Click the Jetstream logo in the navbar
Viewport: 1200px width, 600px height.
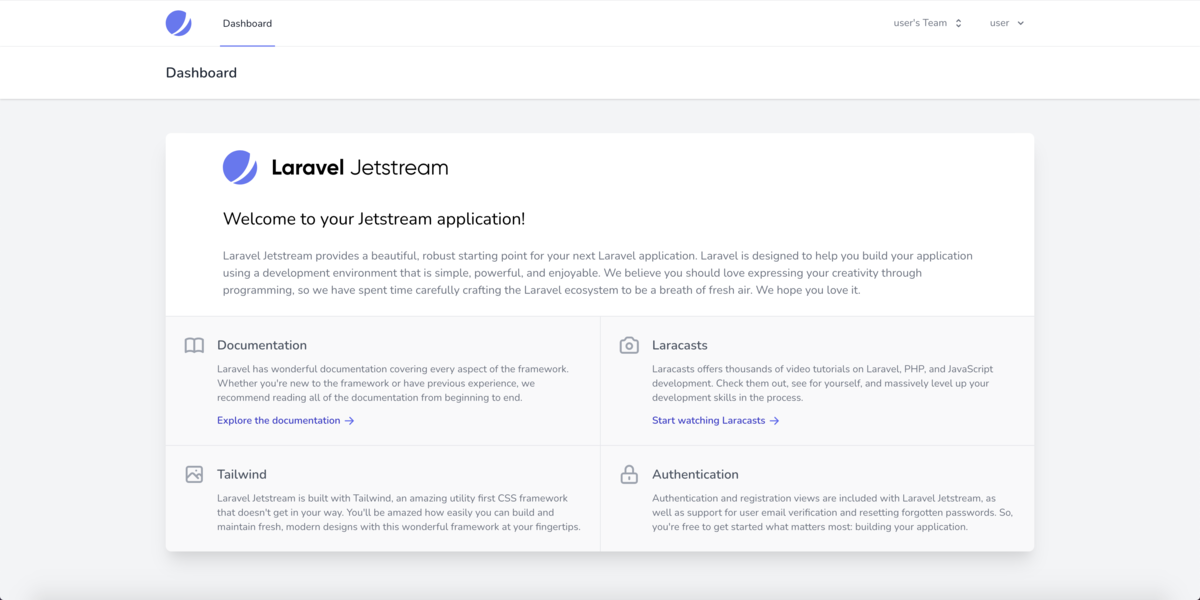[x=179, y=23]
